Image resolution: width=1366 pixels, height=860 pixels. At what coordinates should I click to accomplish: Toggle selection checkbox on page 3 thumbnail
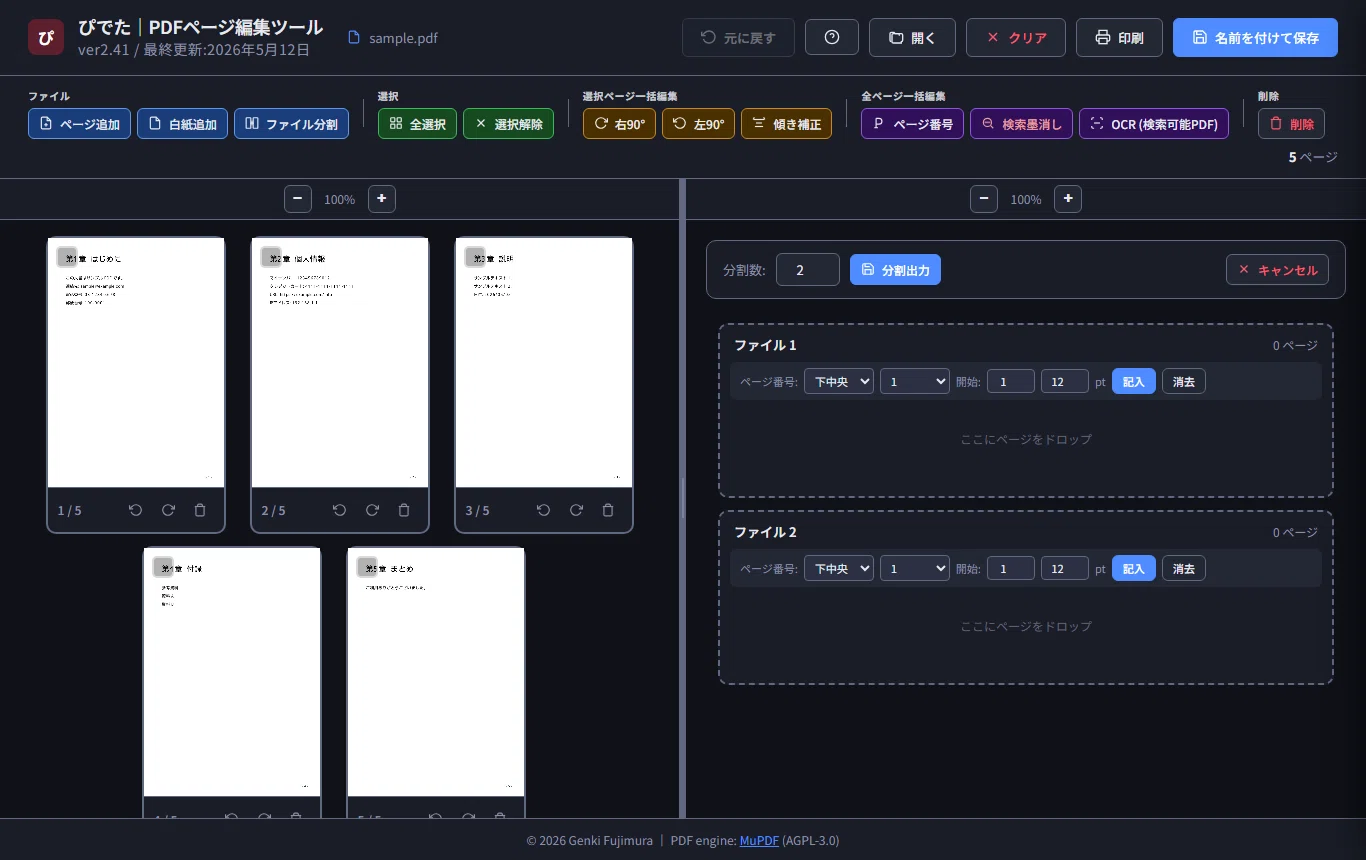(x=475, y=257)
